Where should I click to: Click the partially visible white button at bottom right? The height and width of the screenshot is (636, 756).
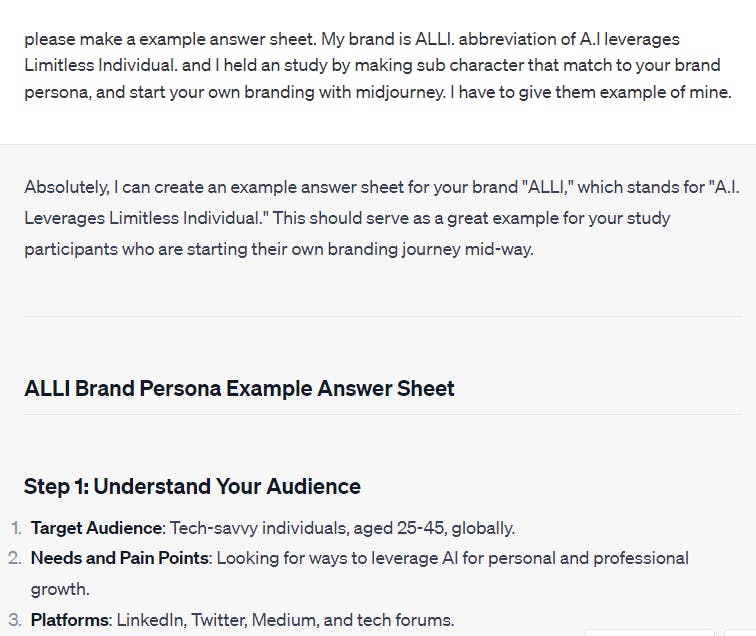click(649, 633)
